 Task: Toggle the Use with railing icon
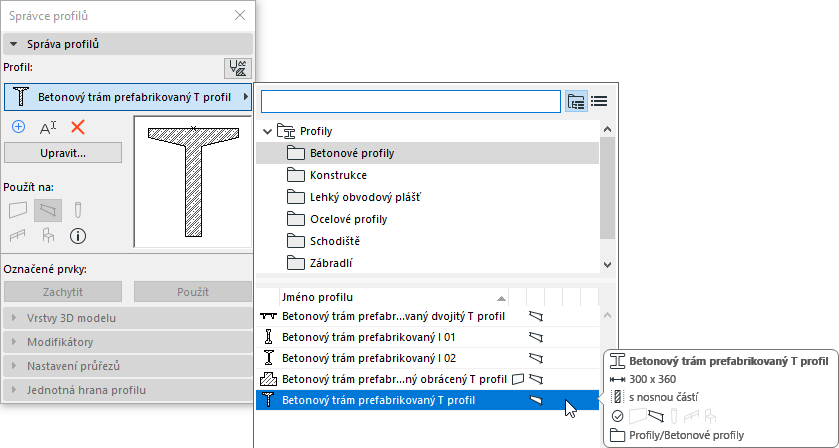[18, 236]
